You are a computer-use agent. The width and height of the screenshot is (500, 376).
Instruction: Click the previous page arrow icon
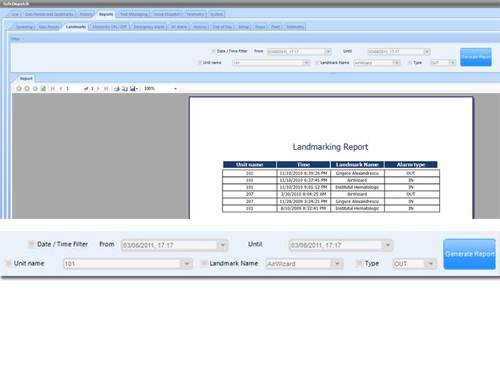[61, 89]
